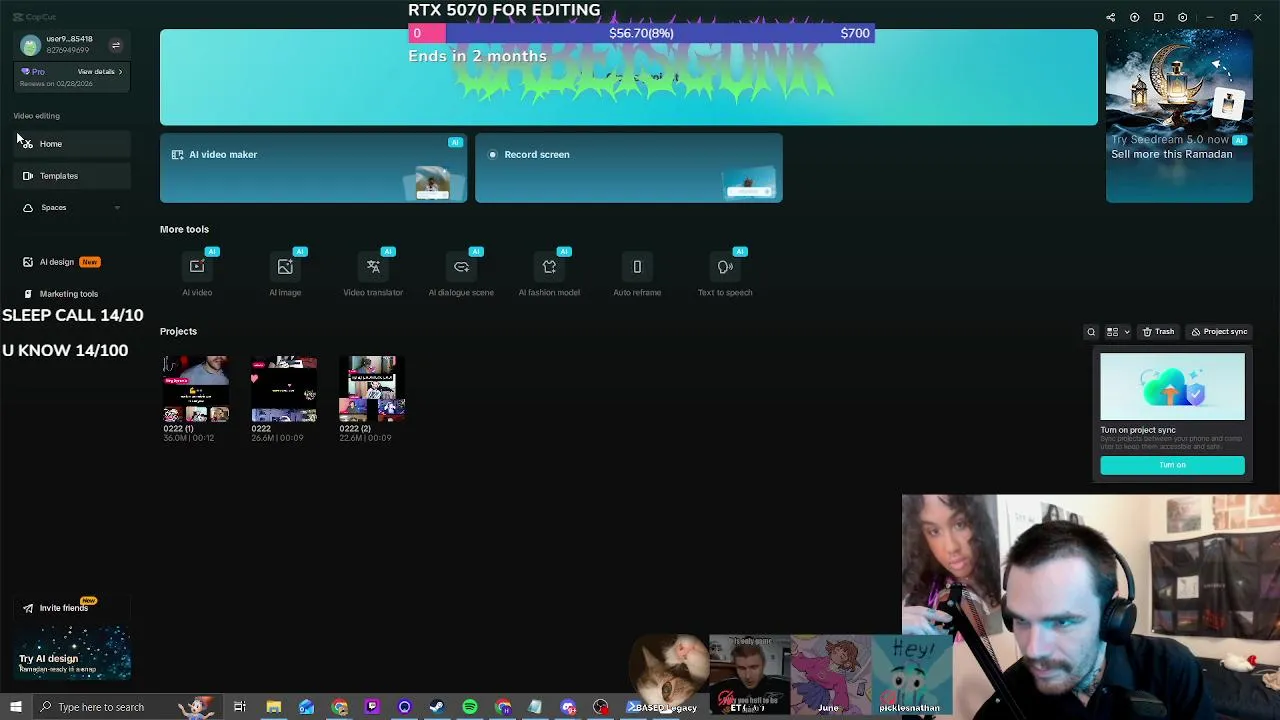
Task: Open project thumbnail 0222 (2)
Action: click(372, 388)
